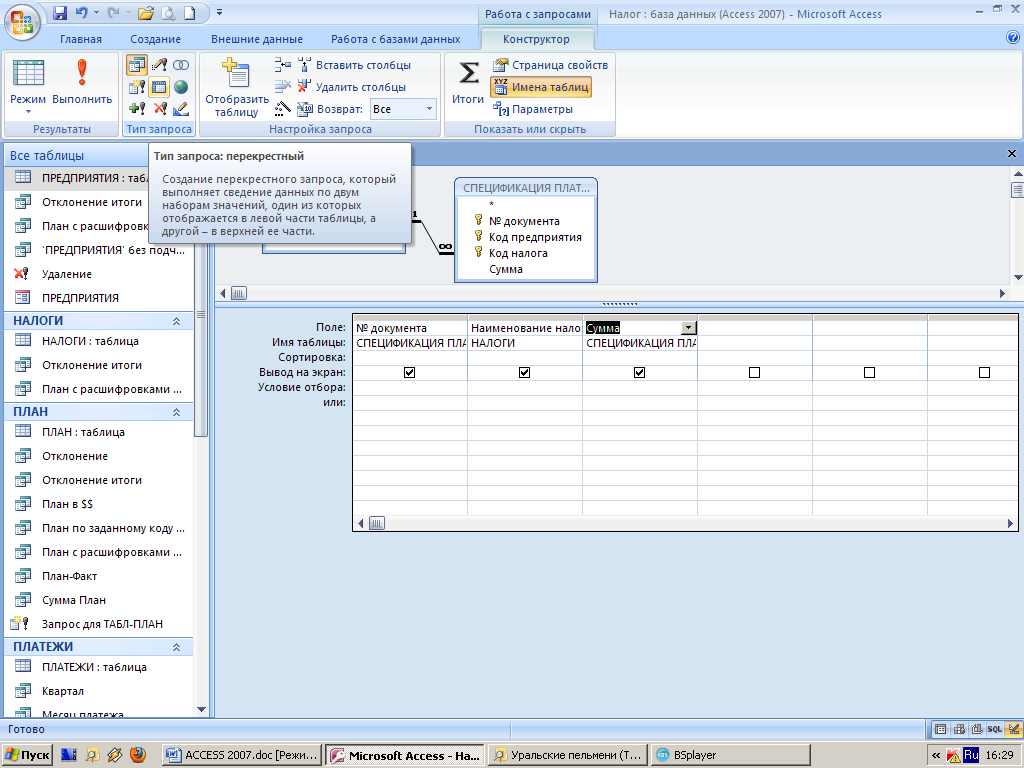The width and height of the screenshot is (1024, 768).
Task: Click the Kaspersky tray icon
Action: coord(953,755)
